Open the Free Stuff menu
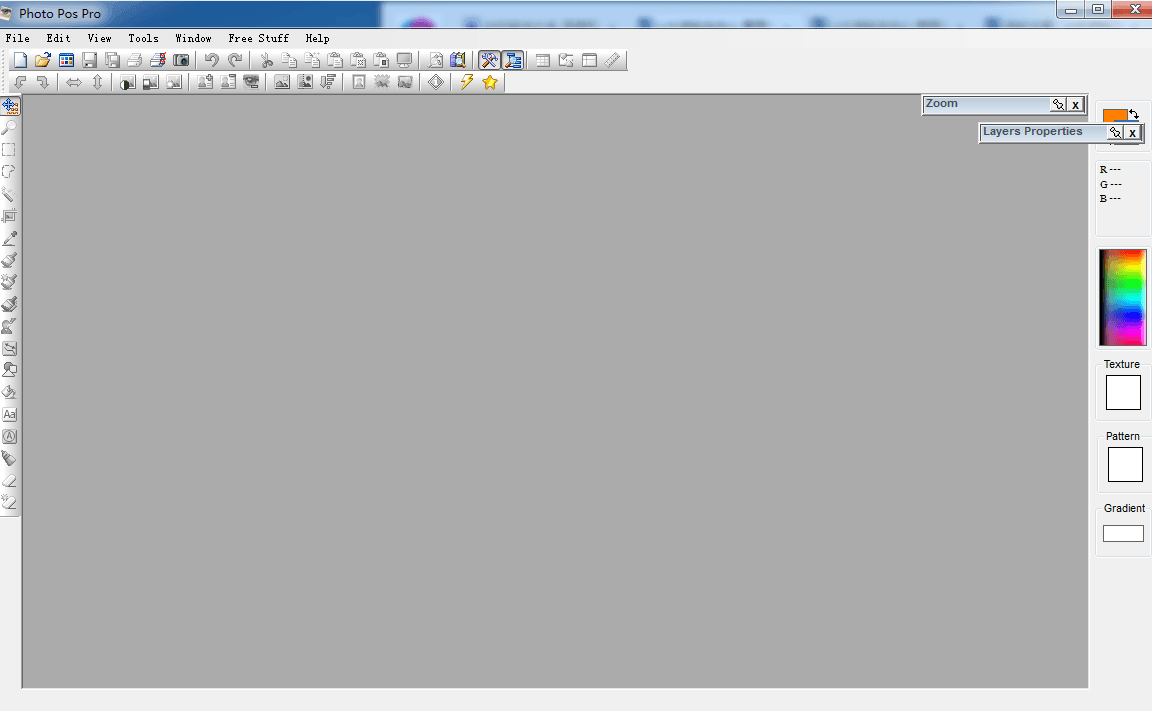The height and width of the screenshot is (711, 1152). tap(258, 38)
